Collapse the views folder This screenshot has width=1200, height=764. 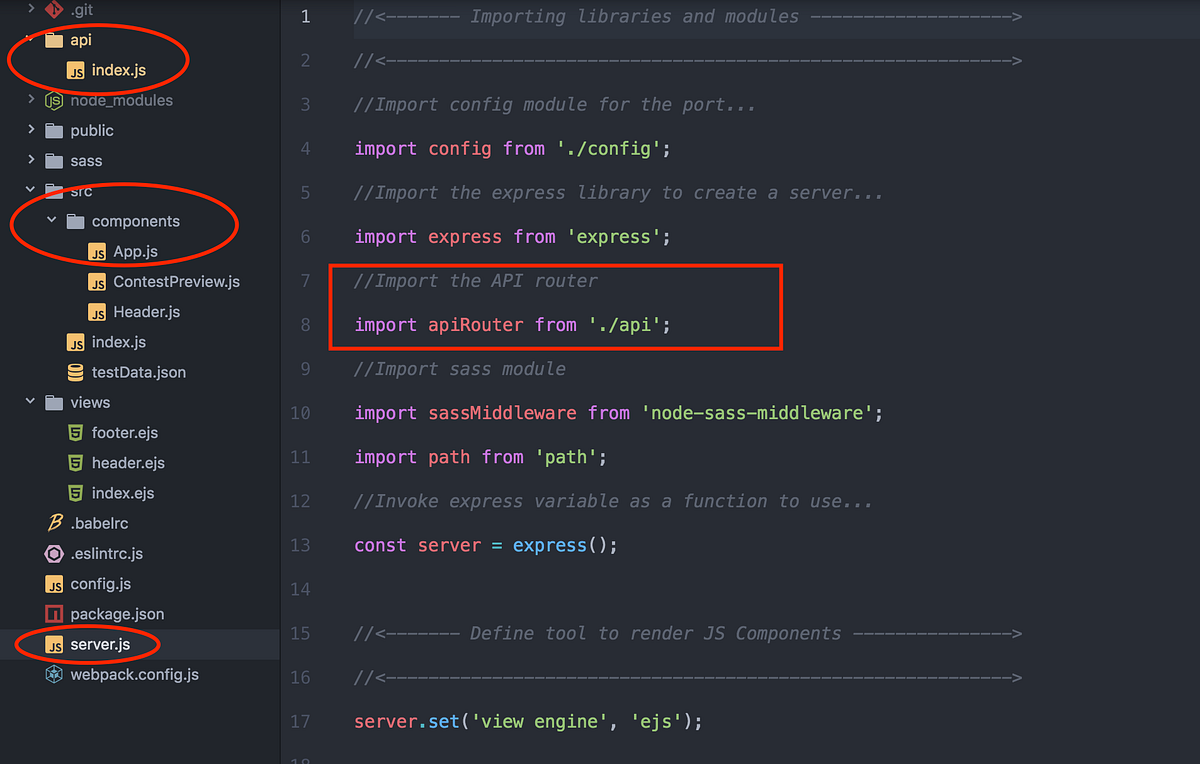[x=30, y=402]
